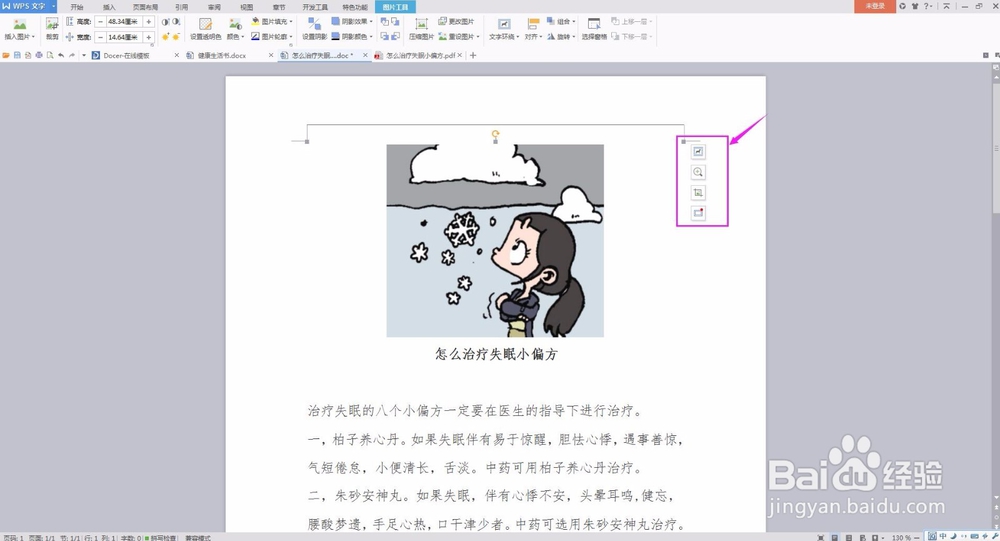
Task: Switch to the 插入 ribbon tab
Action: pyautogui.click(x=109, y=7)
